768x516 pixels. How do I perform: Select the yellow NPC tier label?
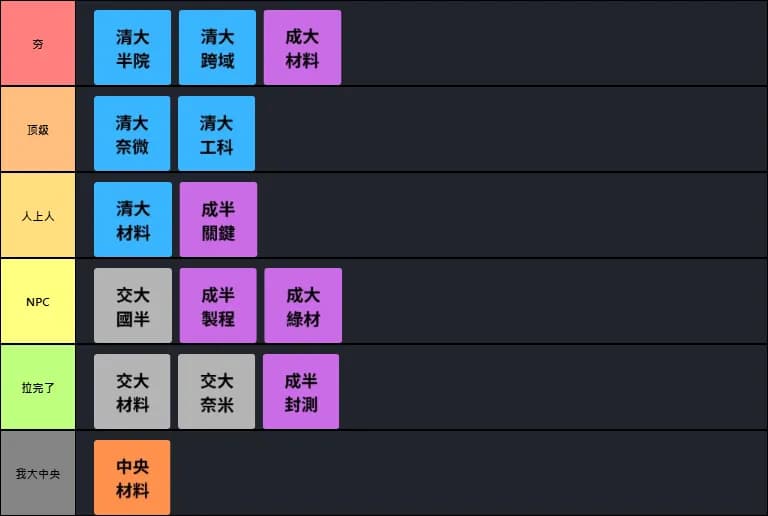click(38, 302)
